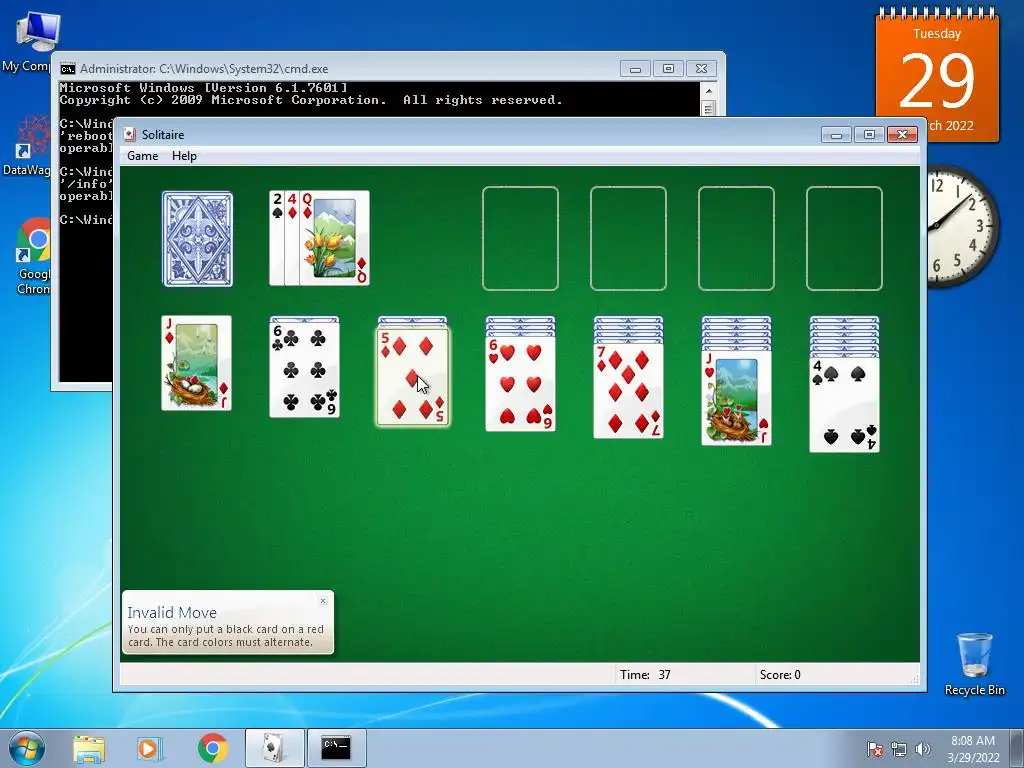The image size is (1024, 768).
Task: Select the 5 of diamonds card
Action: click(x=412, y=377)
